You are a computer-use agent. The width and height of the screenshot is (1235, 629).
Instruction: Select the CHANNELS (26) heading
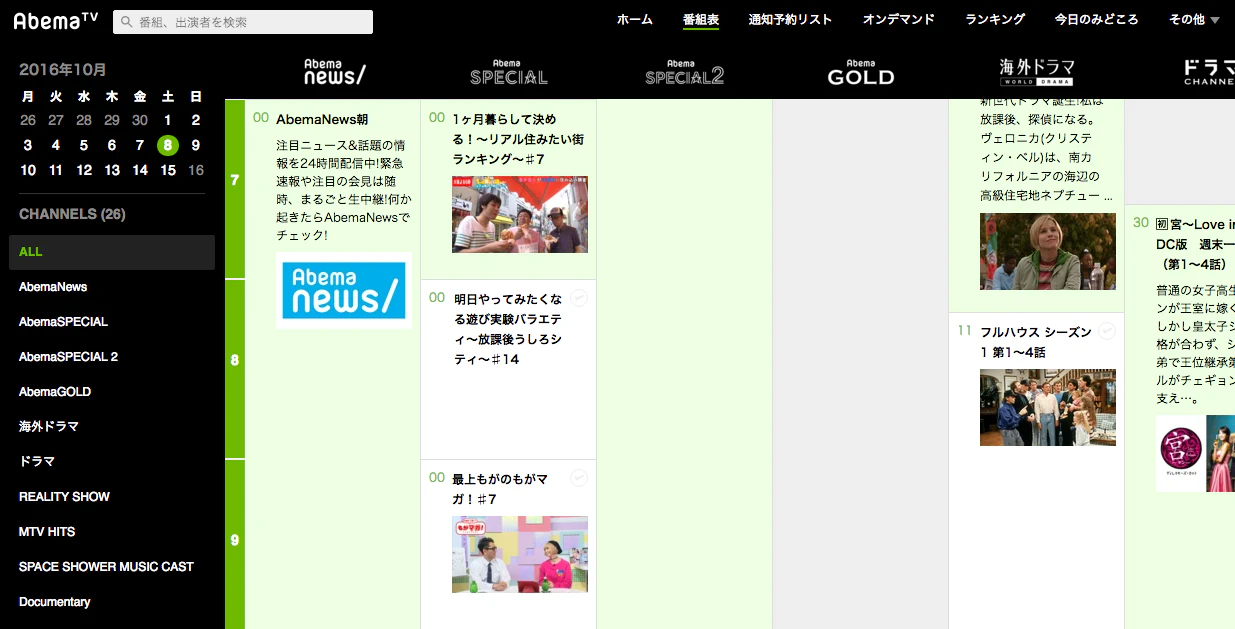[72, 214]
